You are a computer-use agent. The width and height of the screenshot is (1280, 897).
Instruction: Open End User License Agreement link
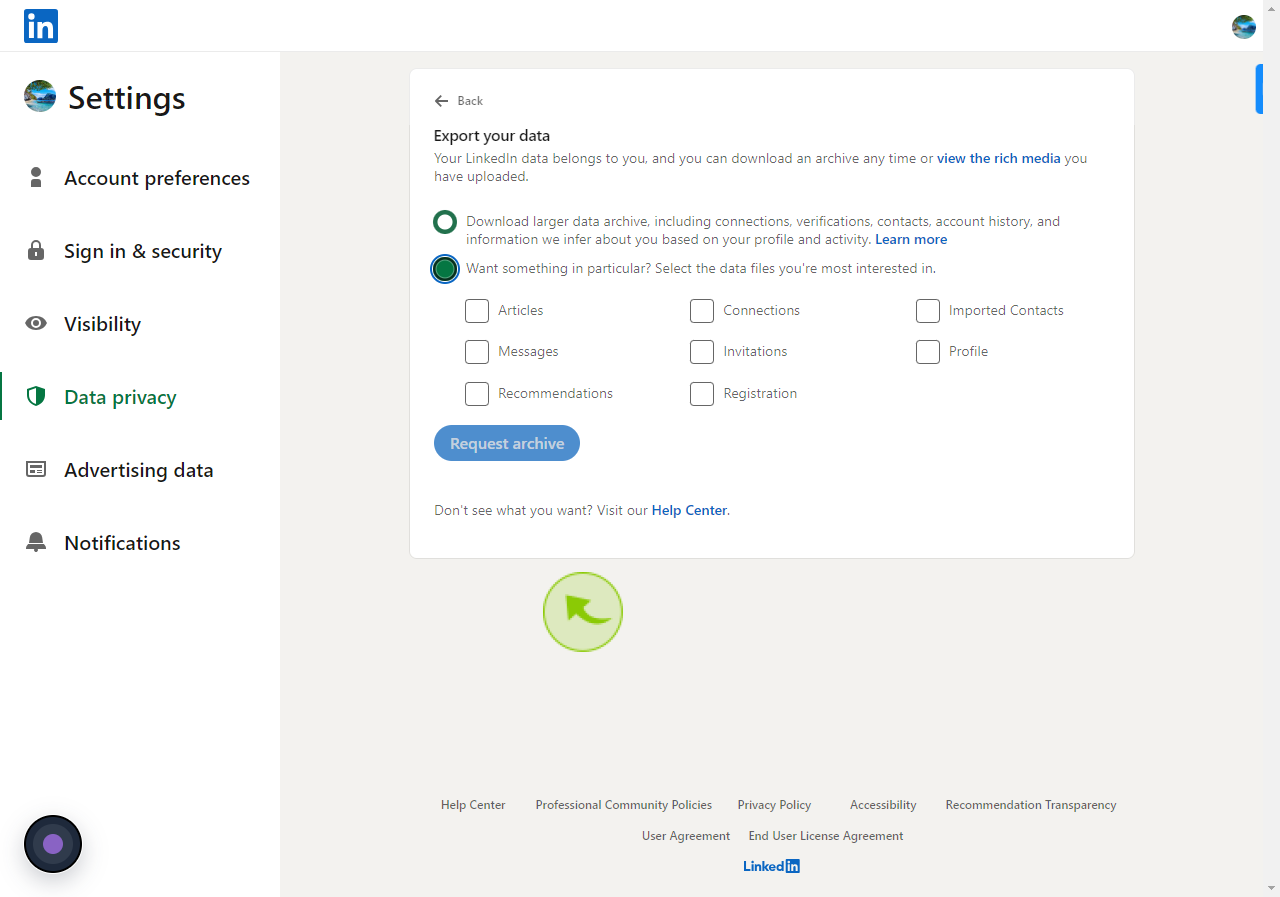(826, 836)
